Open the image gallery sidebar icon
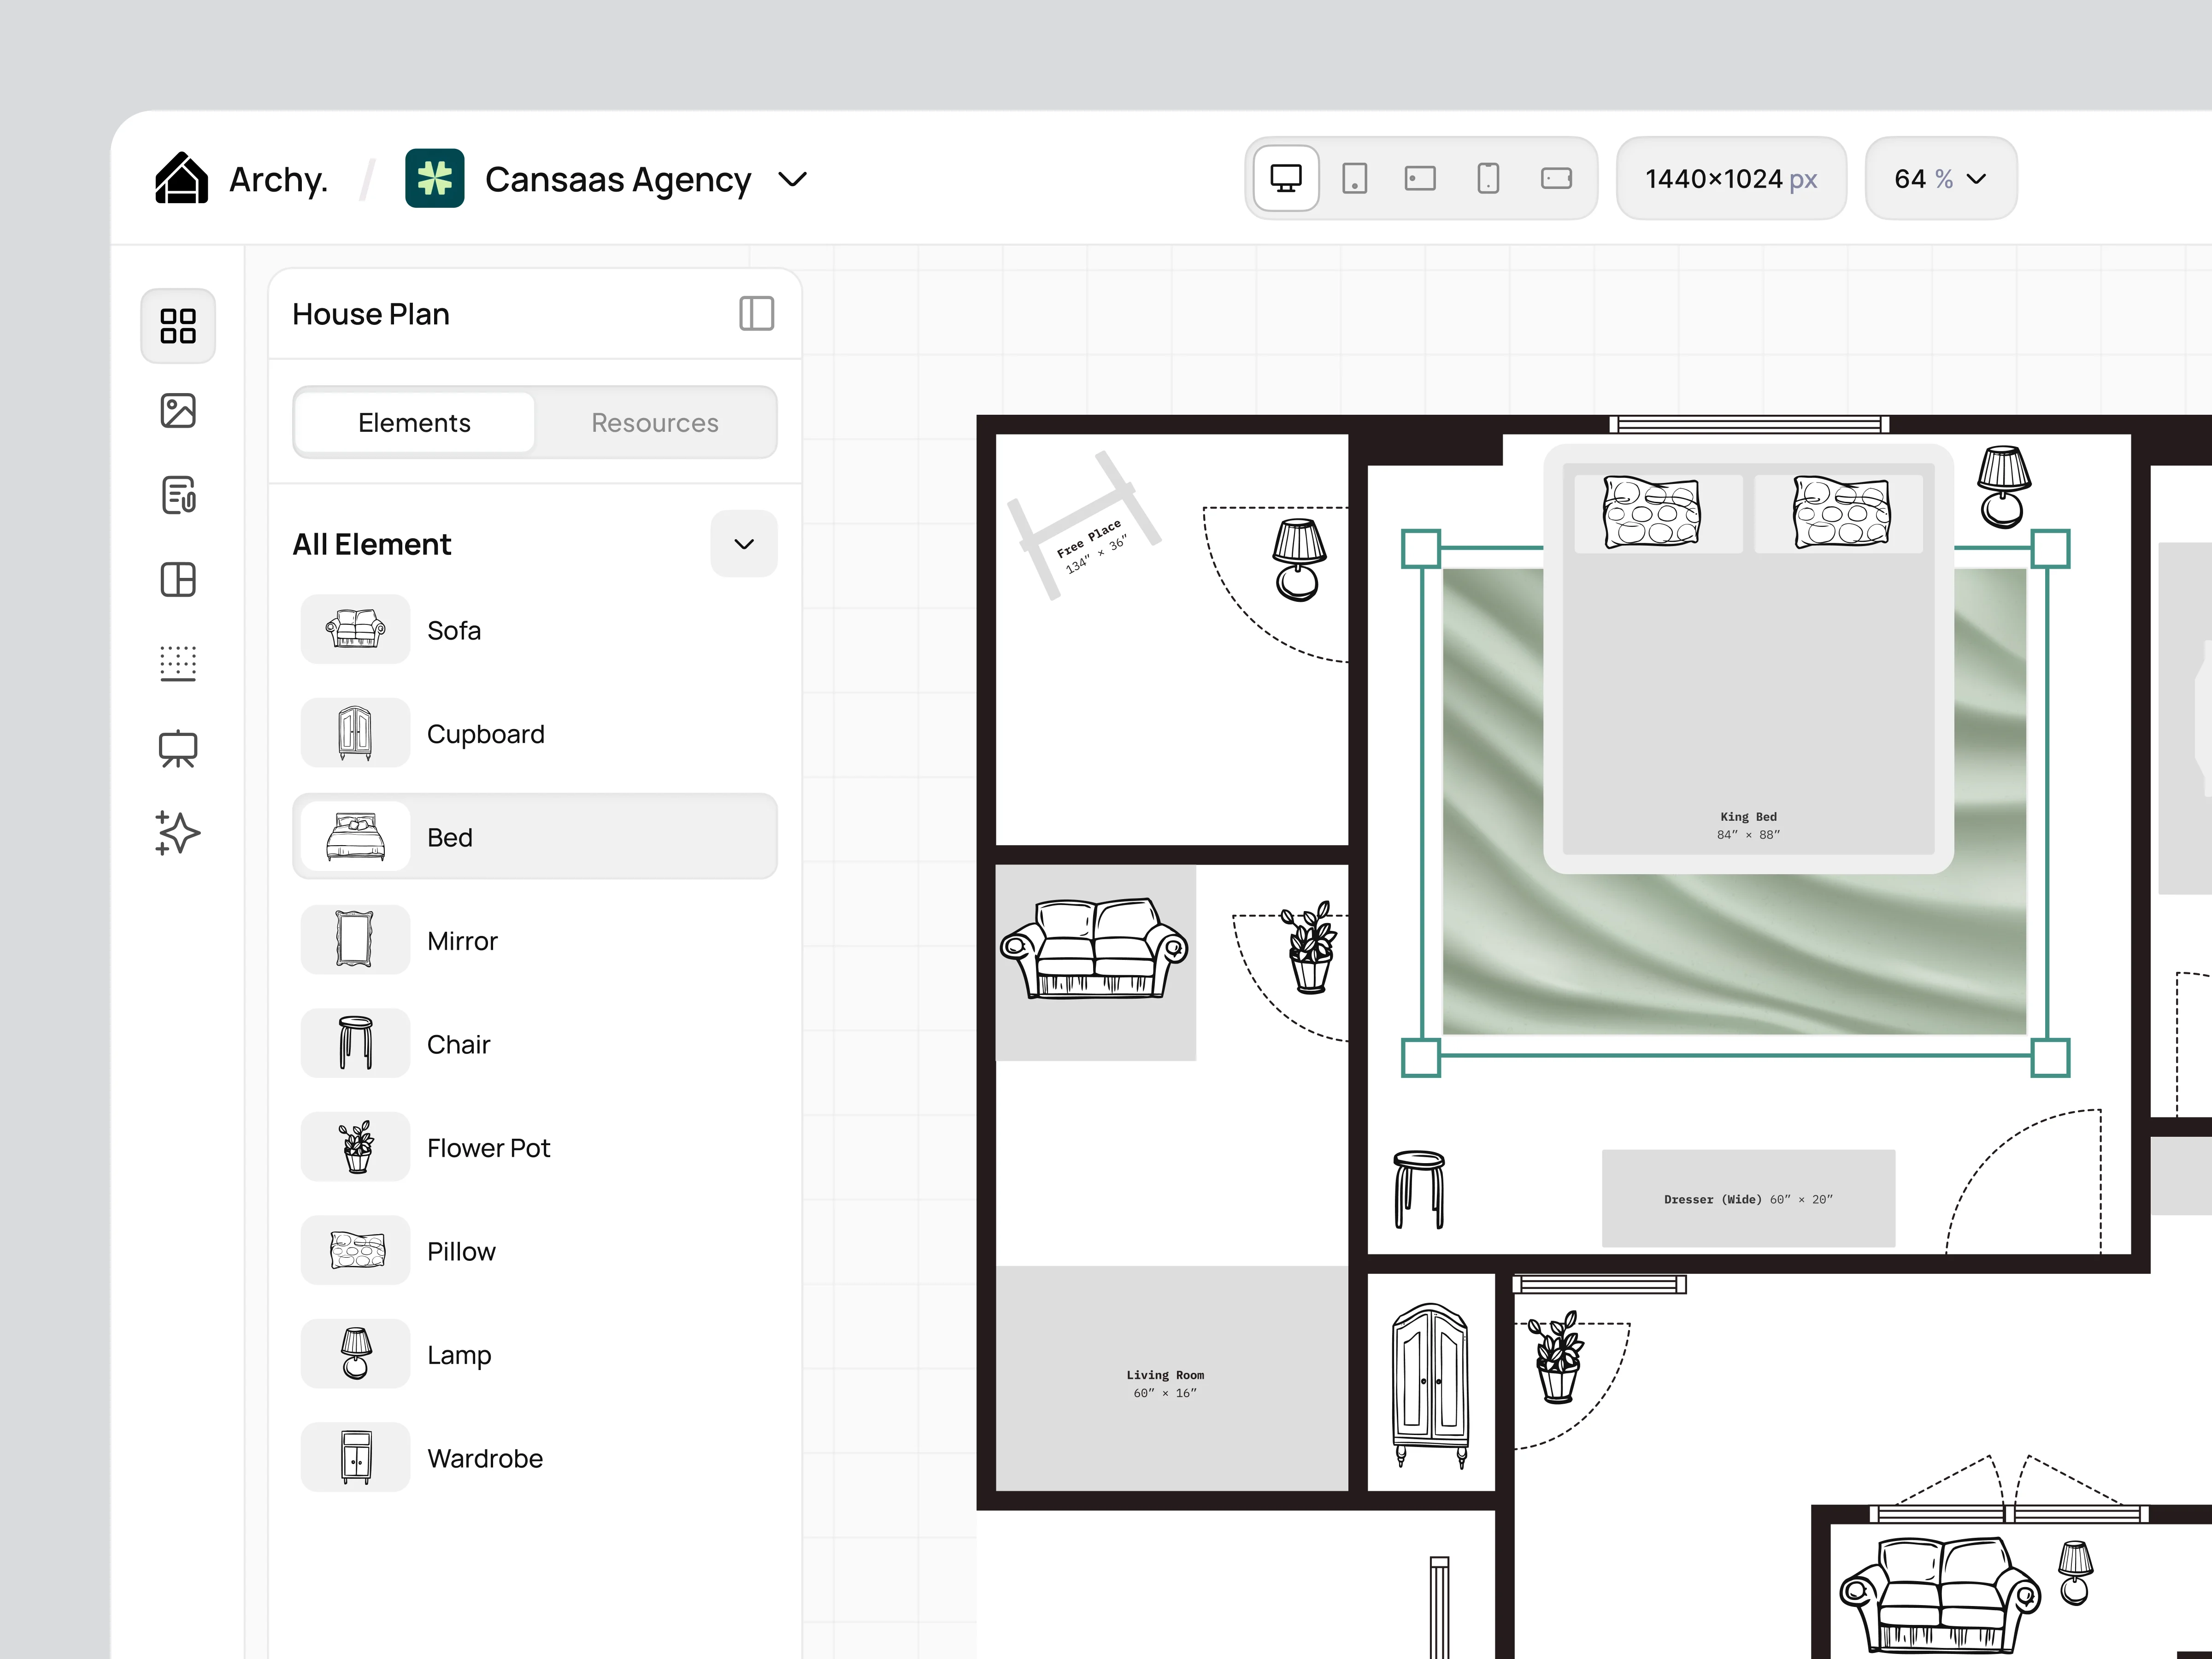2212x1659 pixels. [x=178, y=410]
